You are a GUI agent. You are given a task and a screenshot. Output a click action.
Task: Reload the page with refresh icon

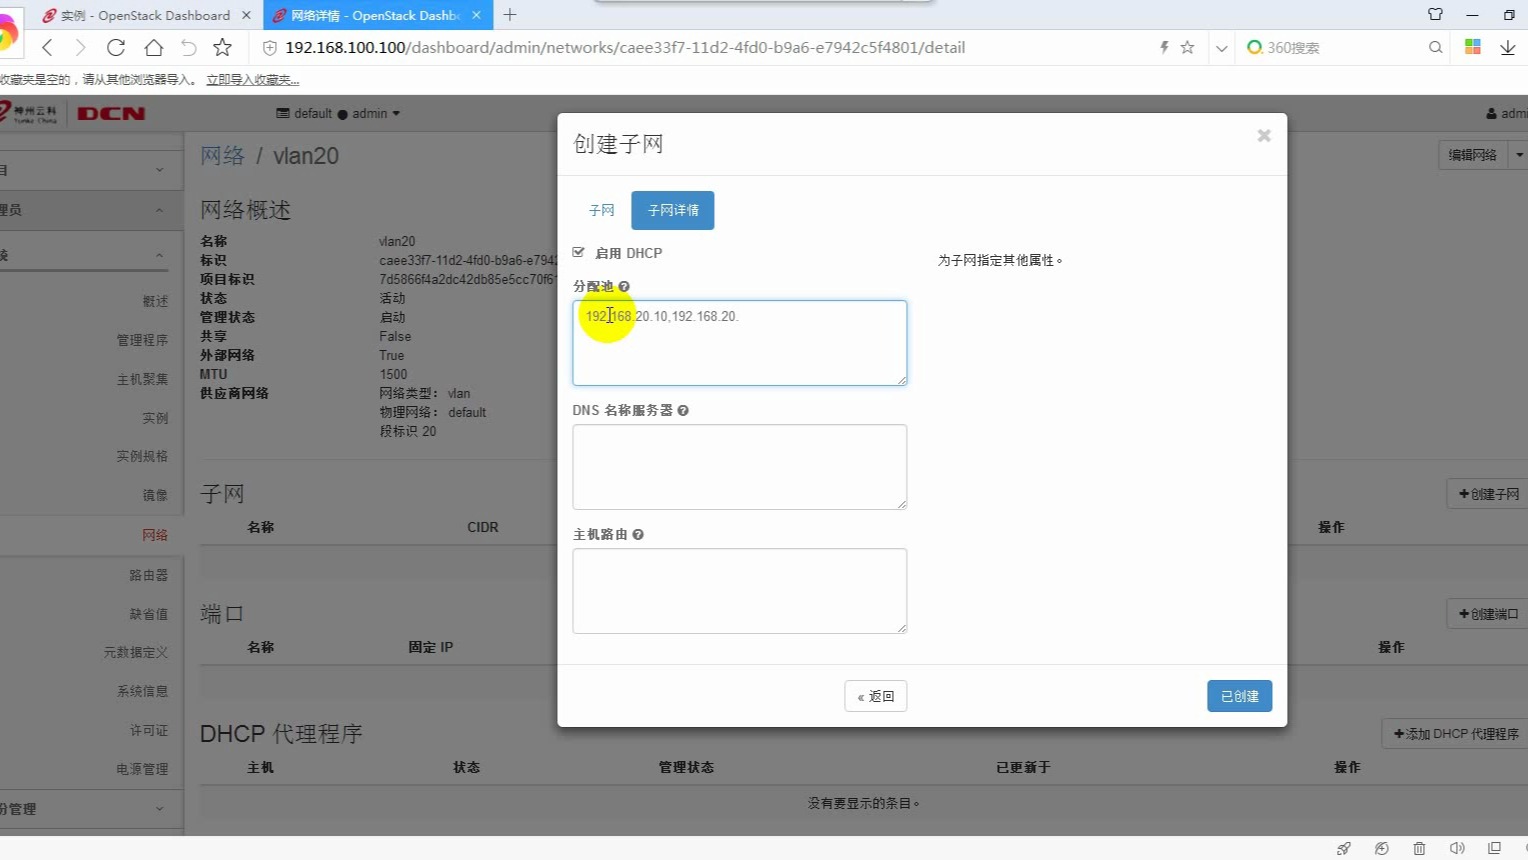[116, 47]
